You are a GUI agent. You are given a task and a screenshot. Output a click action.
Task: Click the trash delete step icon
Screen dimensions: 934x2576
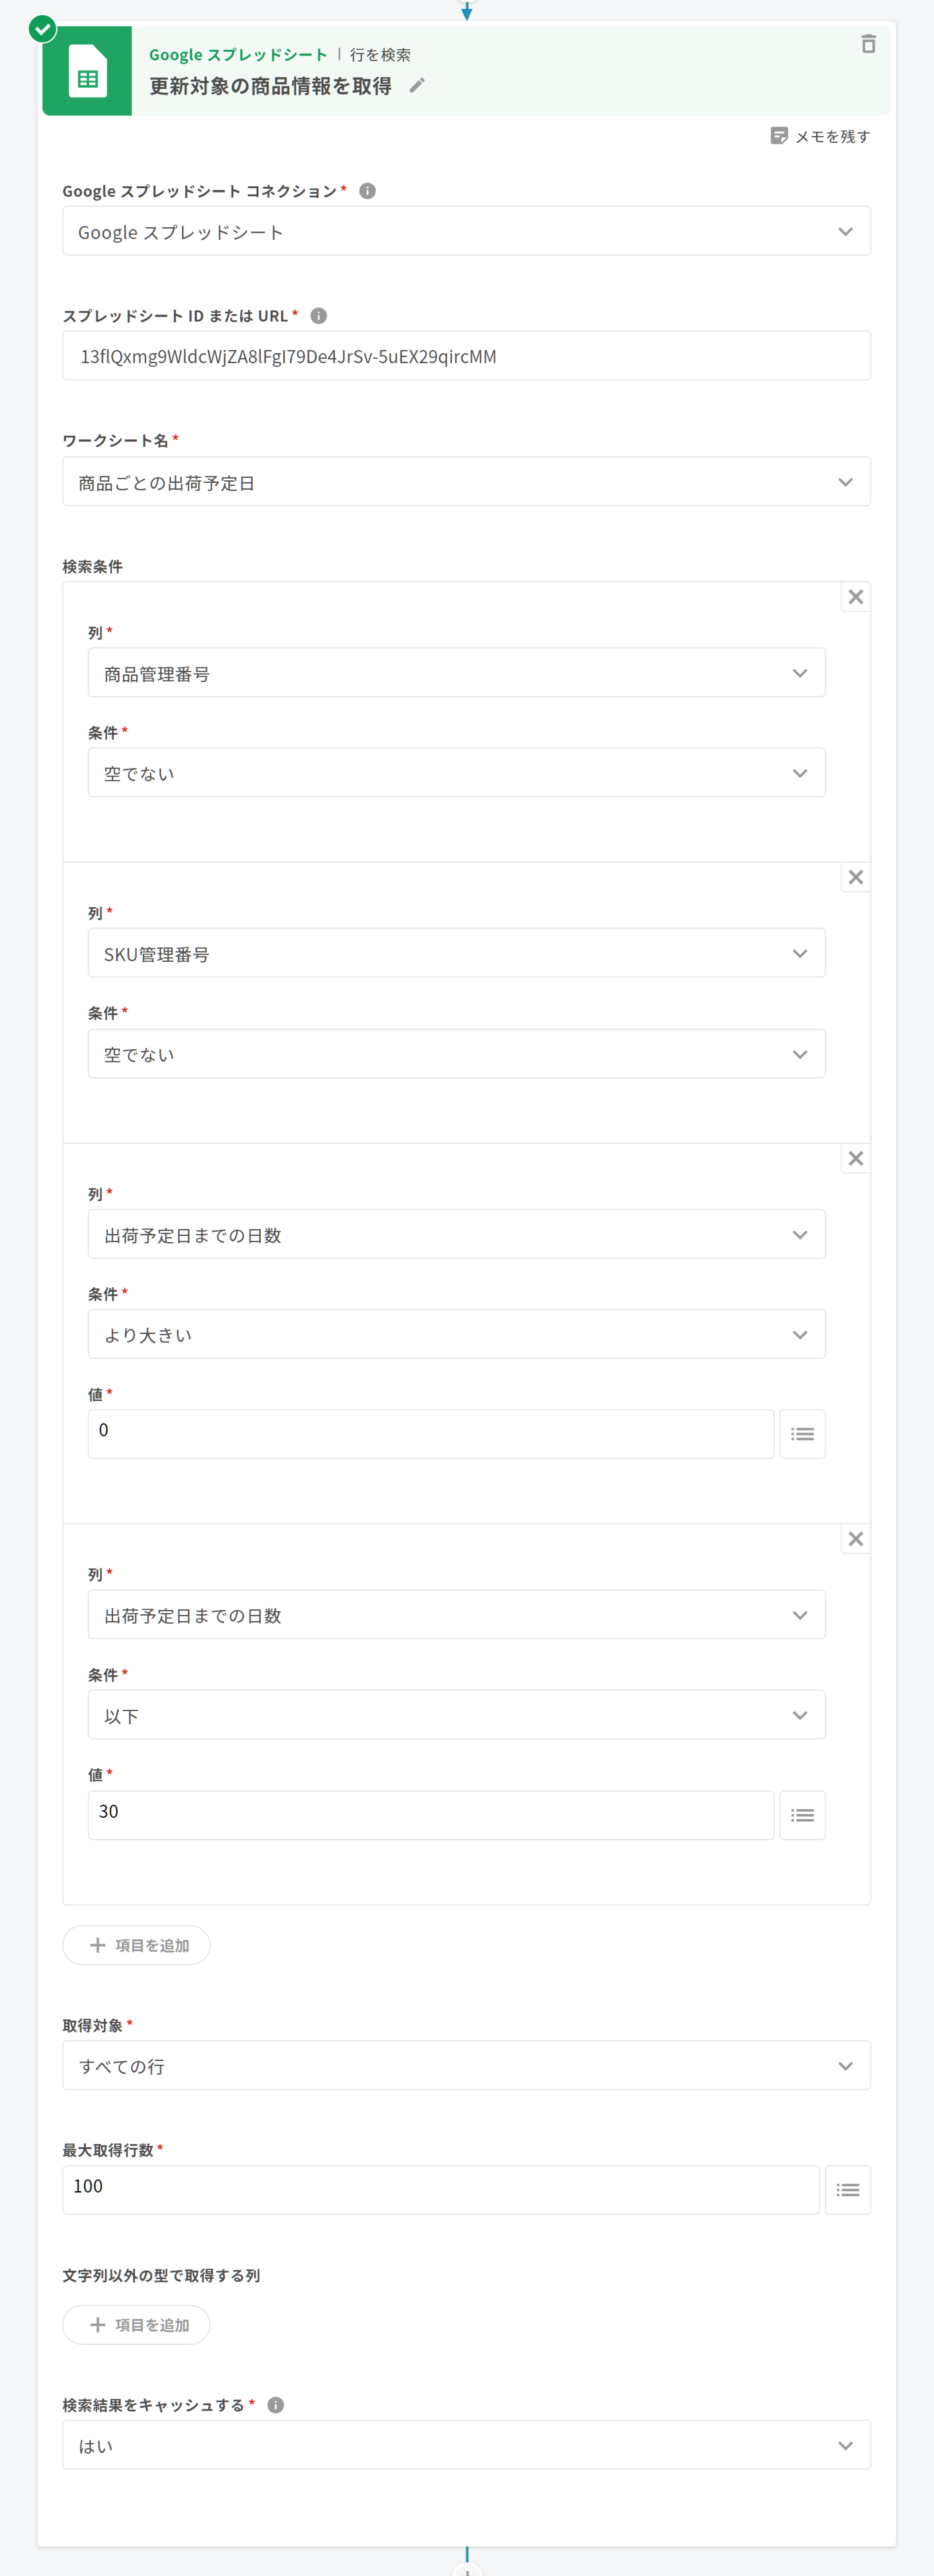click(x=868, y=44)
